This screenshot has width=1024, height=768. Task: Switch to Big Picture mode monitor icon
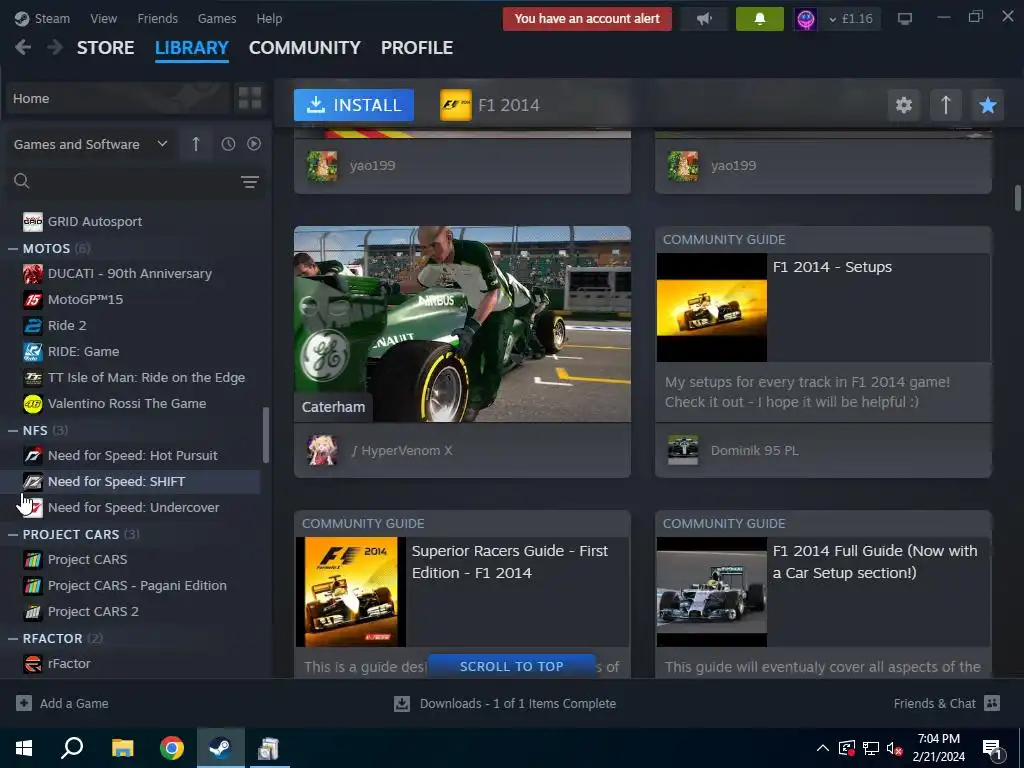pos(904,19)
